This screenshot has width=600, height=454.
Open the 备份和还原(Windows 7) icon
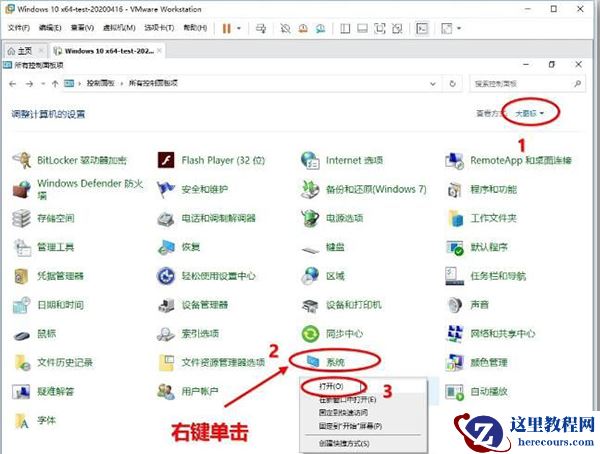coord(310,189)
